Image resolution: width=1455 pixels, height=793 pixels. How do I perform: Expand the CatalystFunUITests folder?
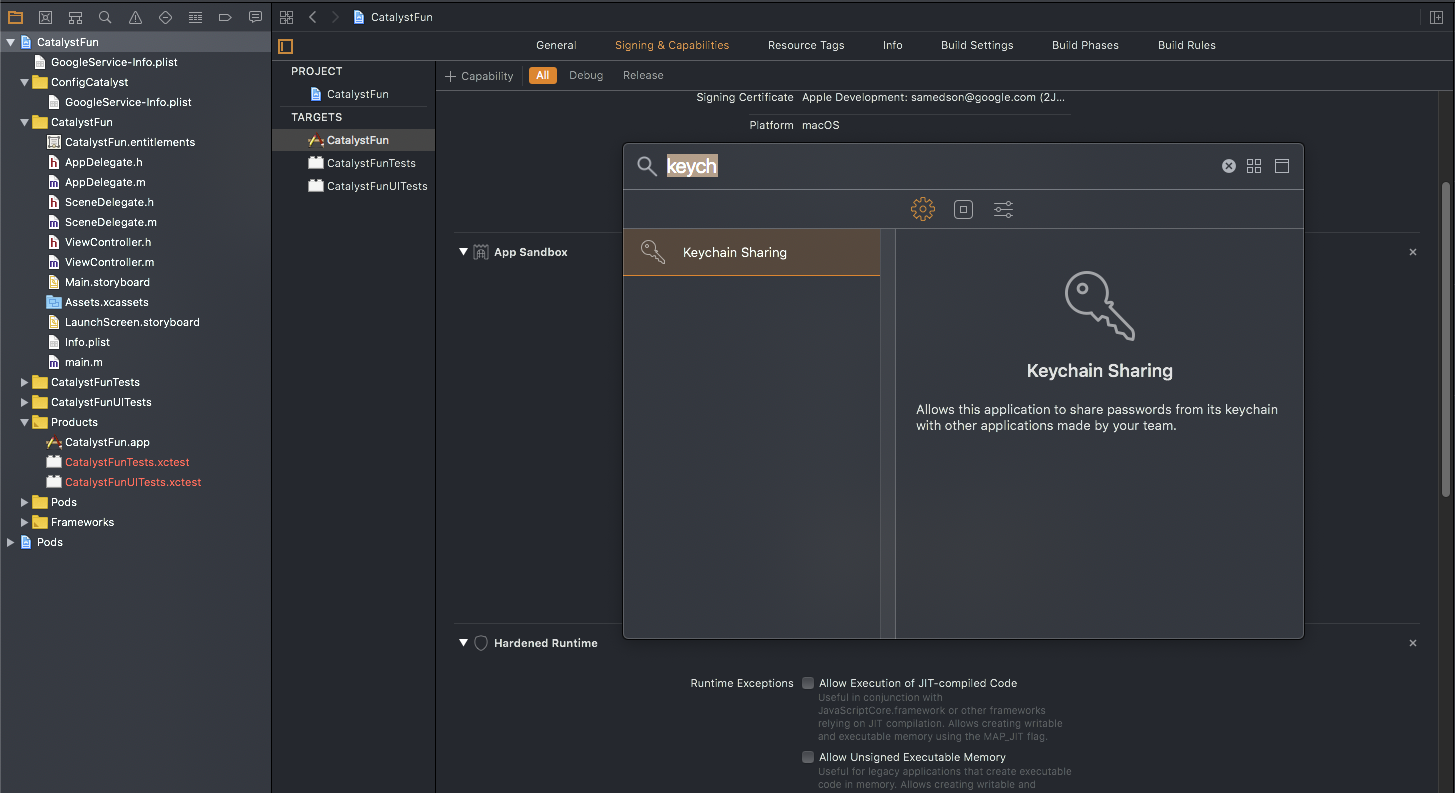coord(25,402)
